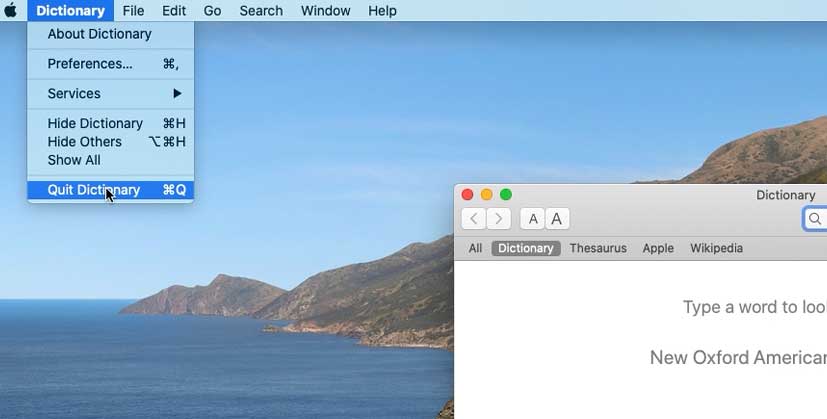
Task: Switch to the Wikipedia tab
Action: point(716,248)
